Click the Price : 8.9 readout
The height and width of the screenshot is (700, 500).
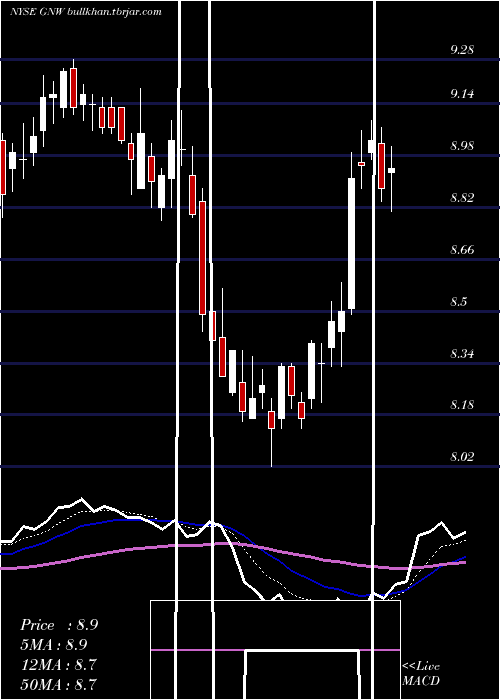tap(59, 625)
